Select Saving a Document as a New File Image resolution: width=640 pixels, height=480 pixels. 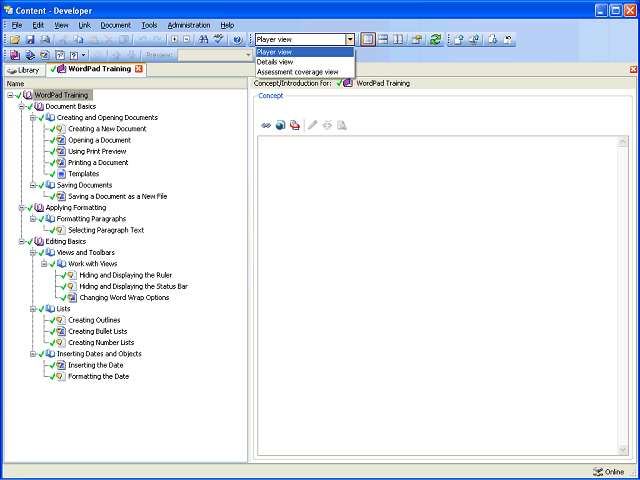click(118, 196)
